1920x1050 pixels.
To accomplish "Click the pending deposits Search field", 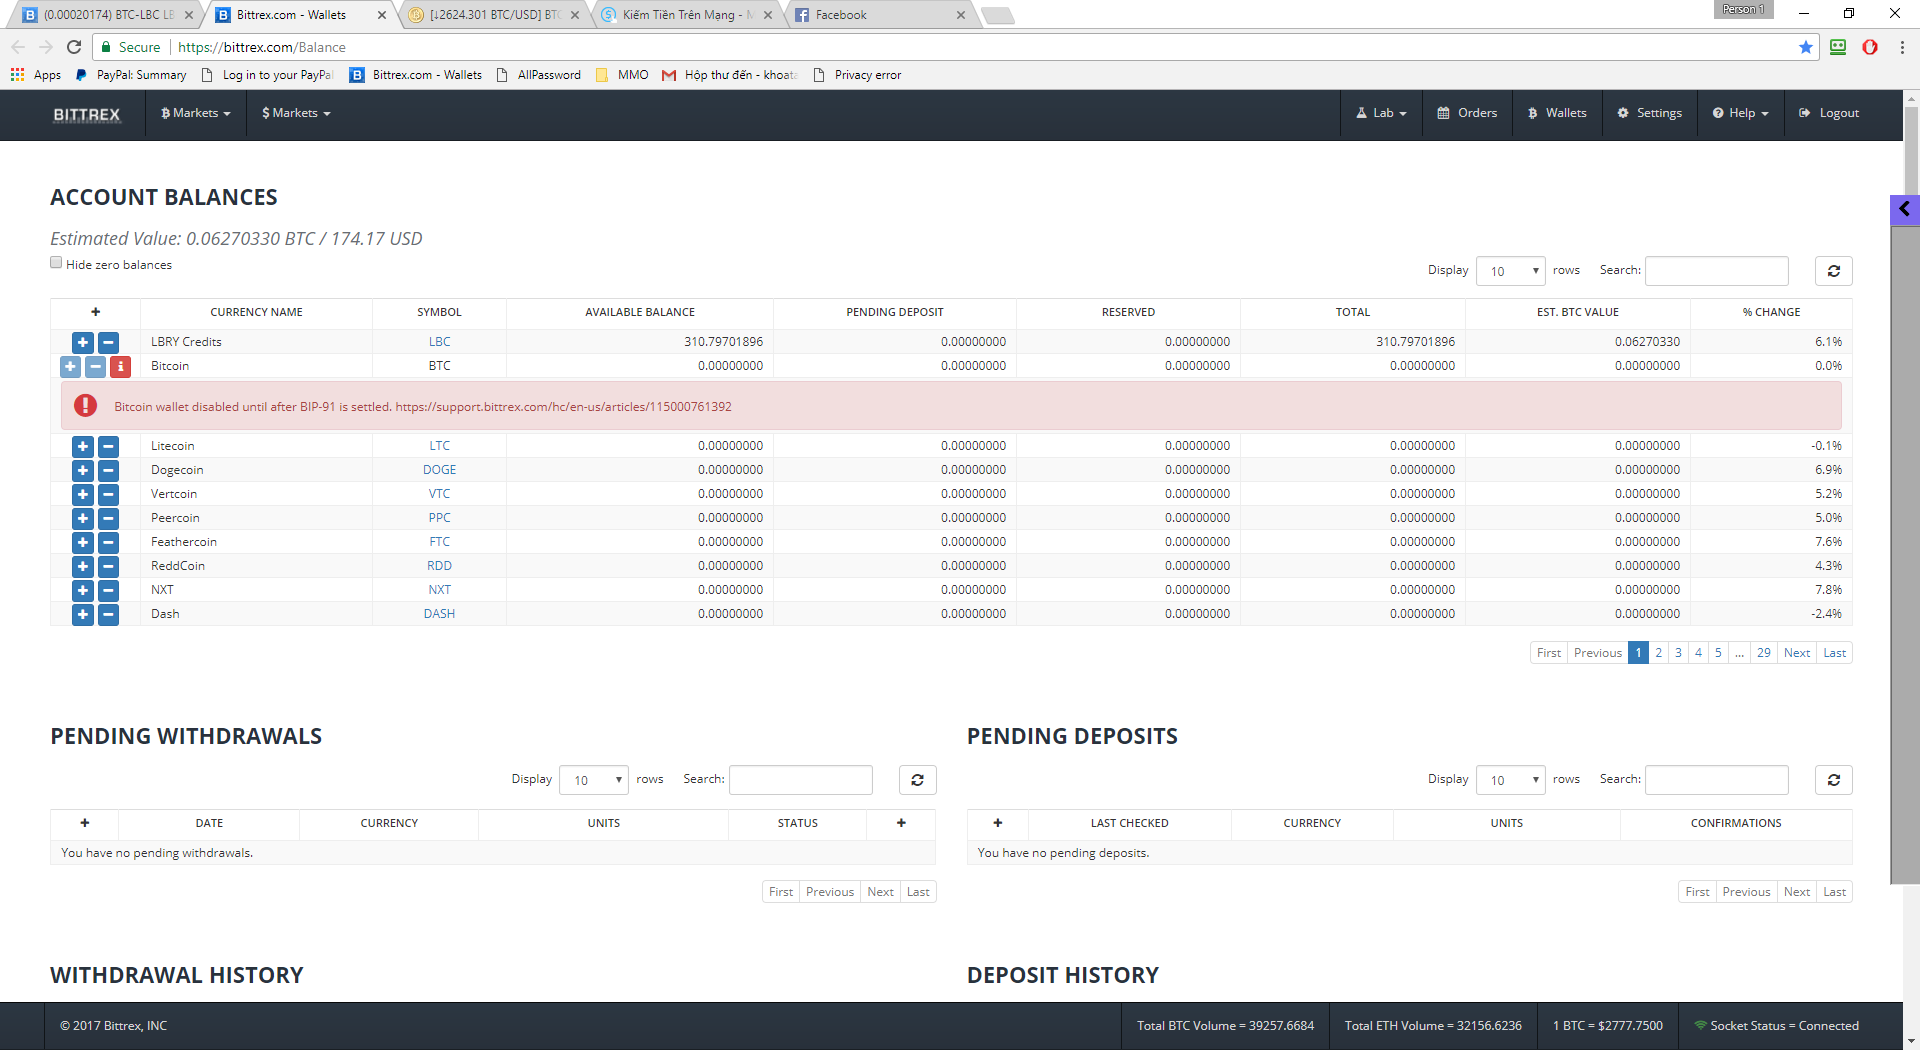I will pyautogui.click(x=1716, y=780).
